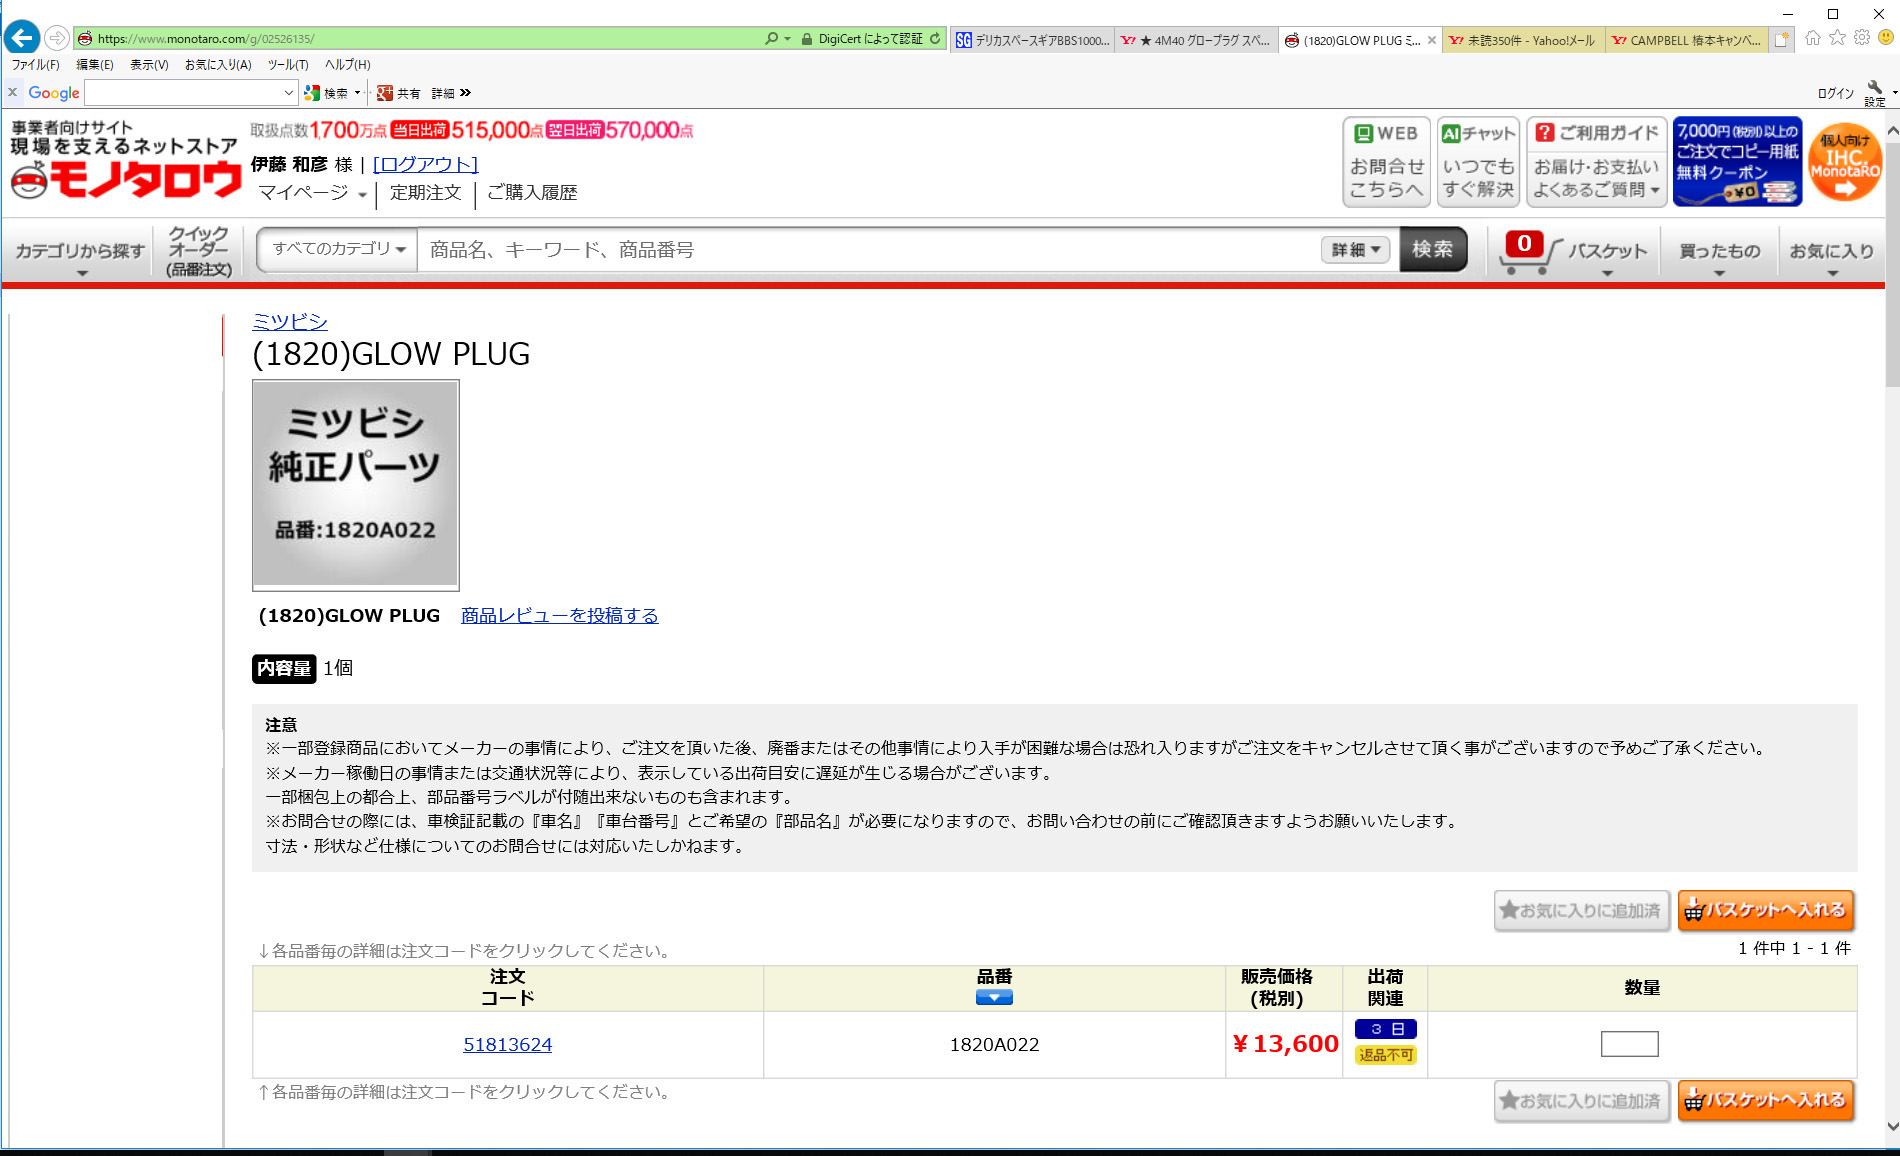Open ご購入履歴 purchase history
1900x1156 pixels.
tap(532, 193)
